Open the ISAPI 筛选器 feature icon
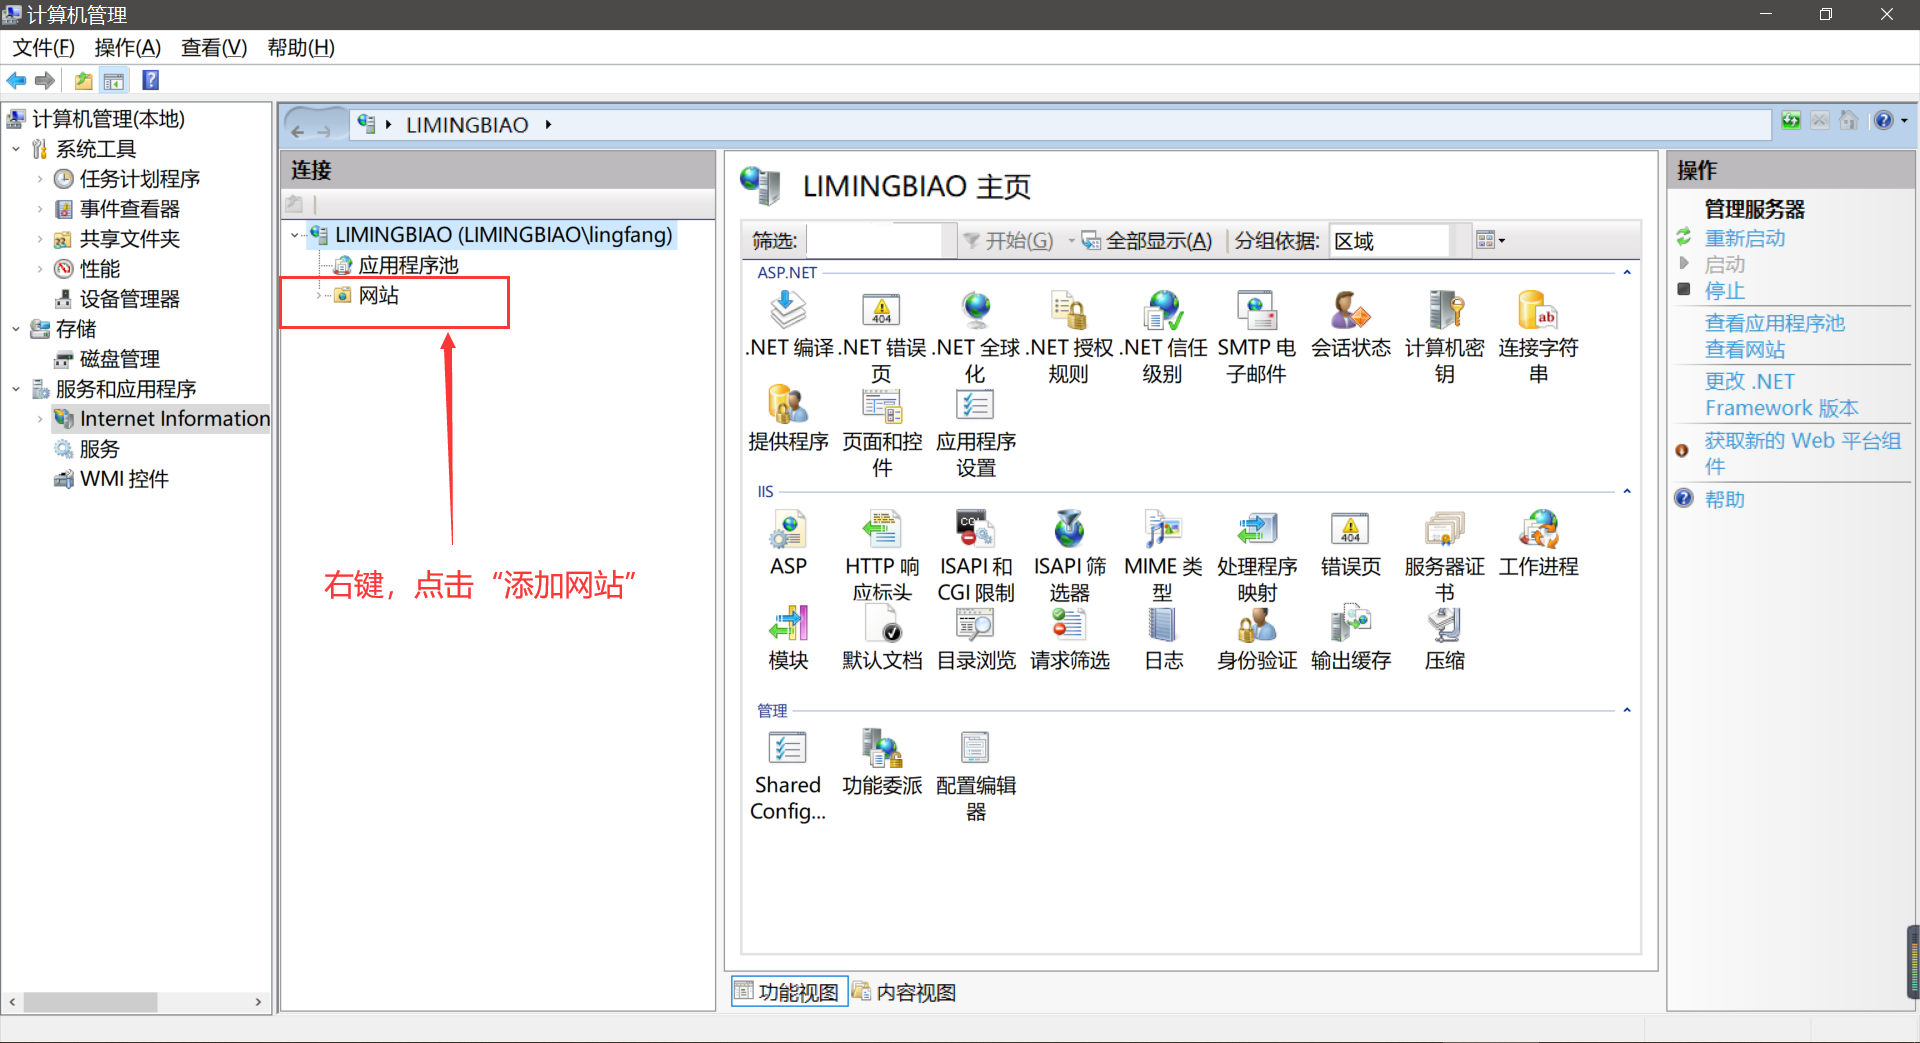 pyautogui.click(x=1068, y=530)
